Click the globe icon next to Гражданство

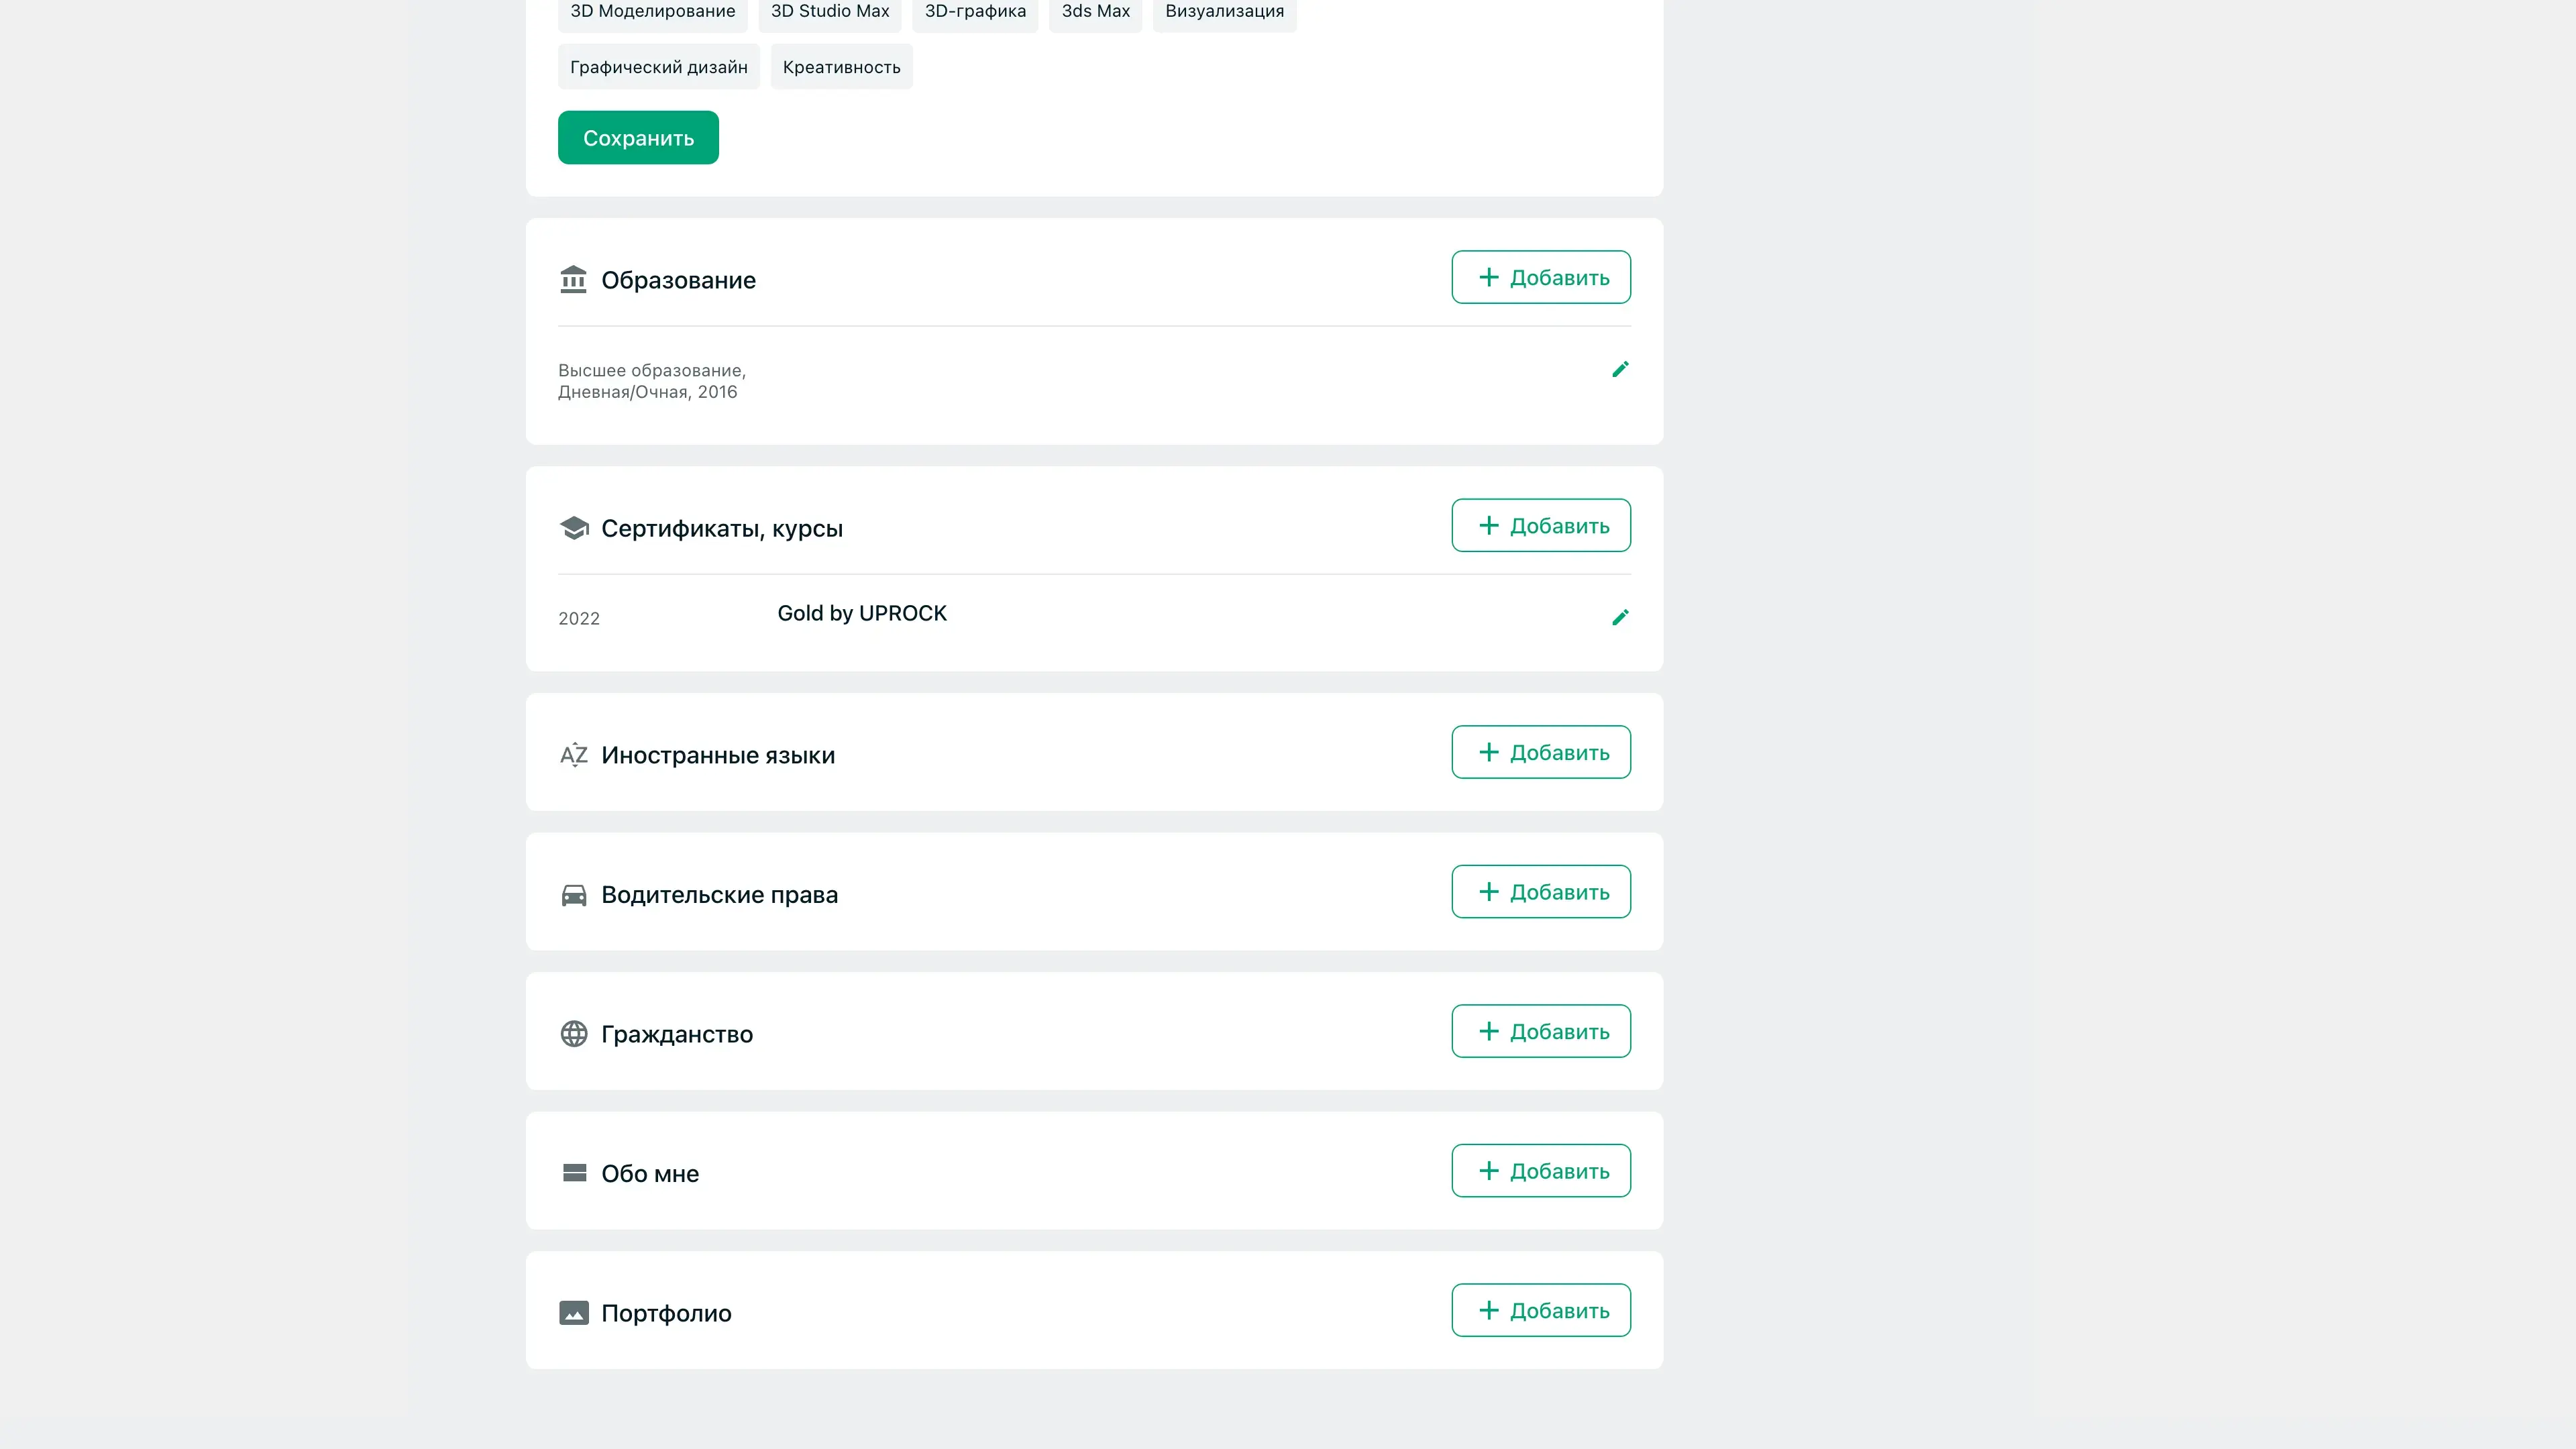click(x=573, y=1034)
